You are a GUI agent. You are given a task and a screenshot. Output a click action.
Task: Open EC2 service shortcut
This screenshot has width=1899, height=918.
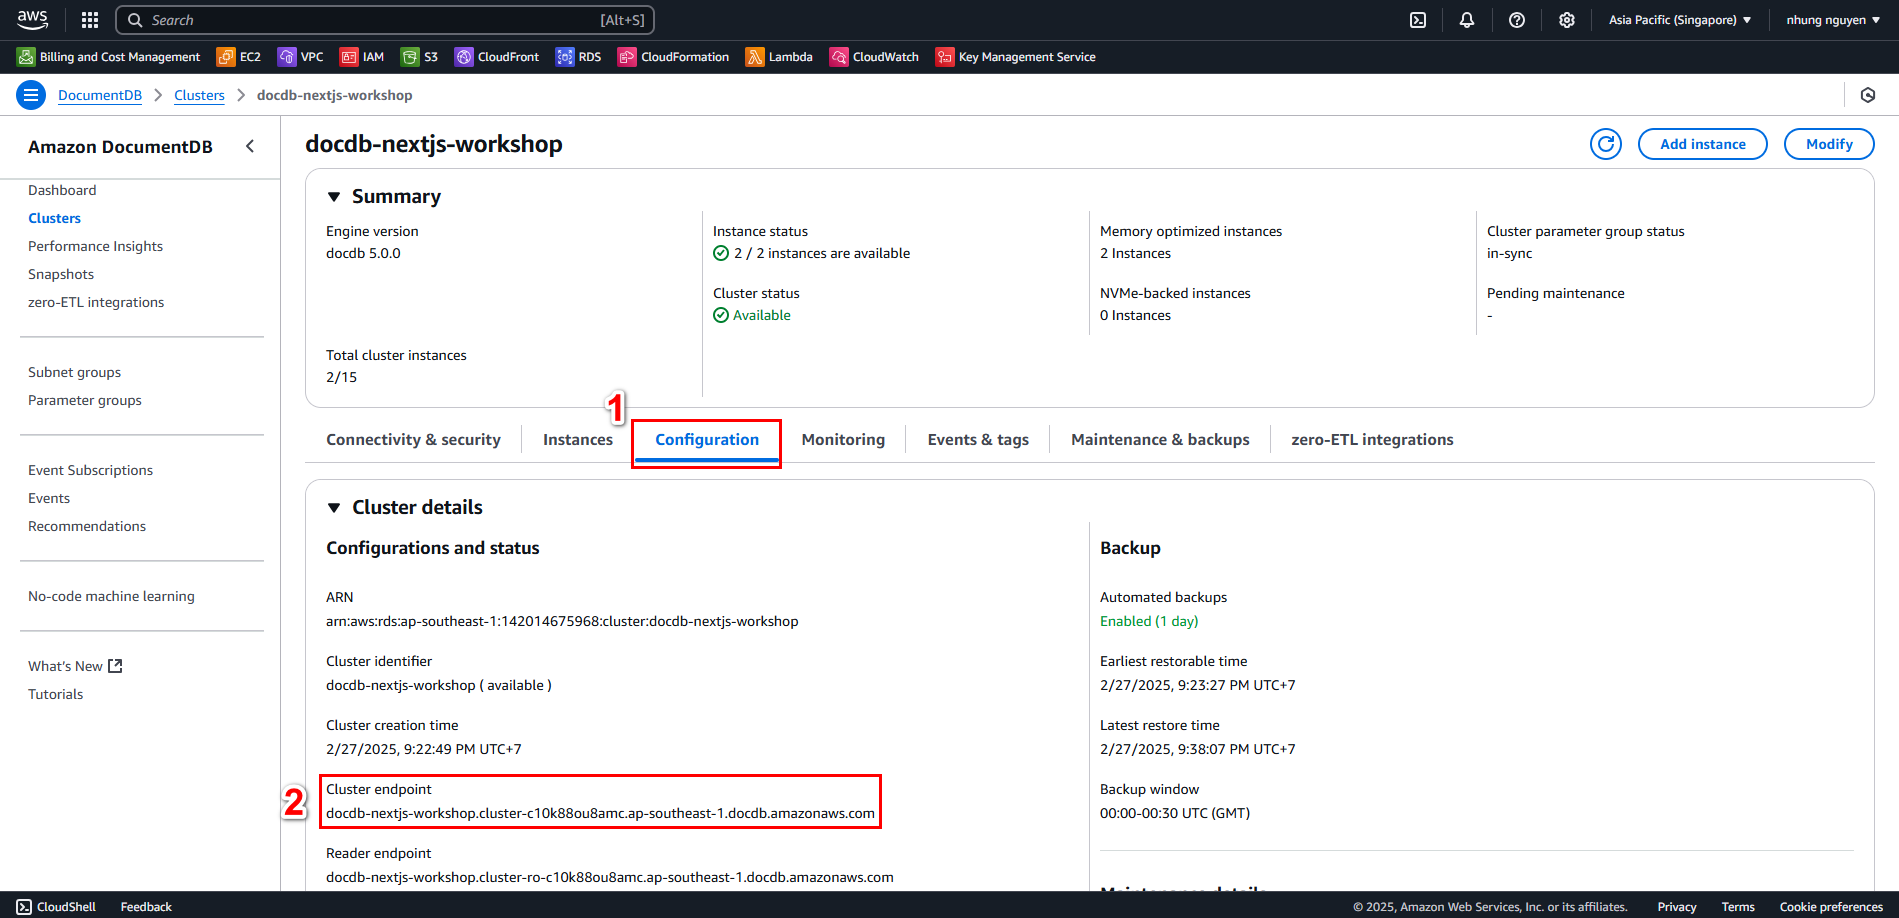(x=239, y=57)
